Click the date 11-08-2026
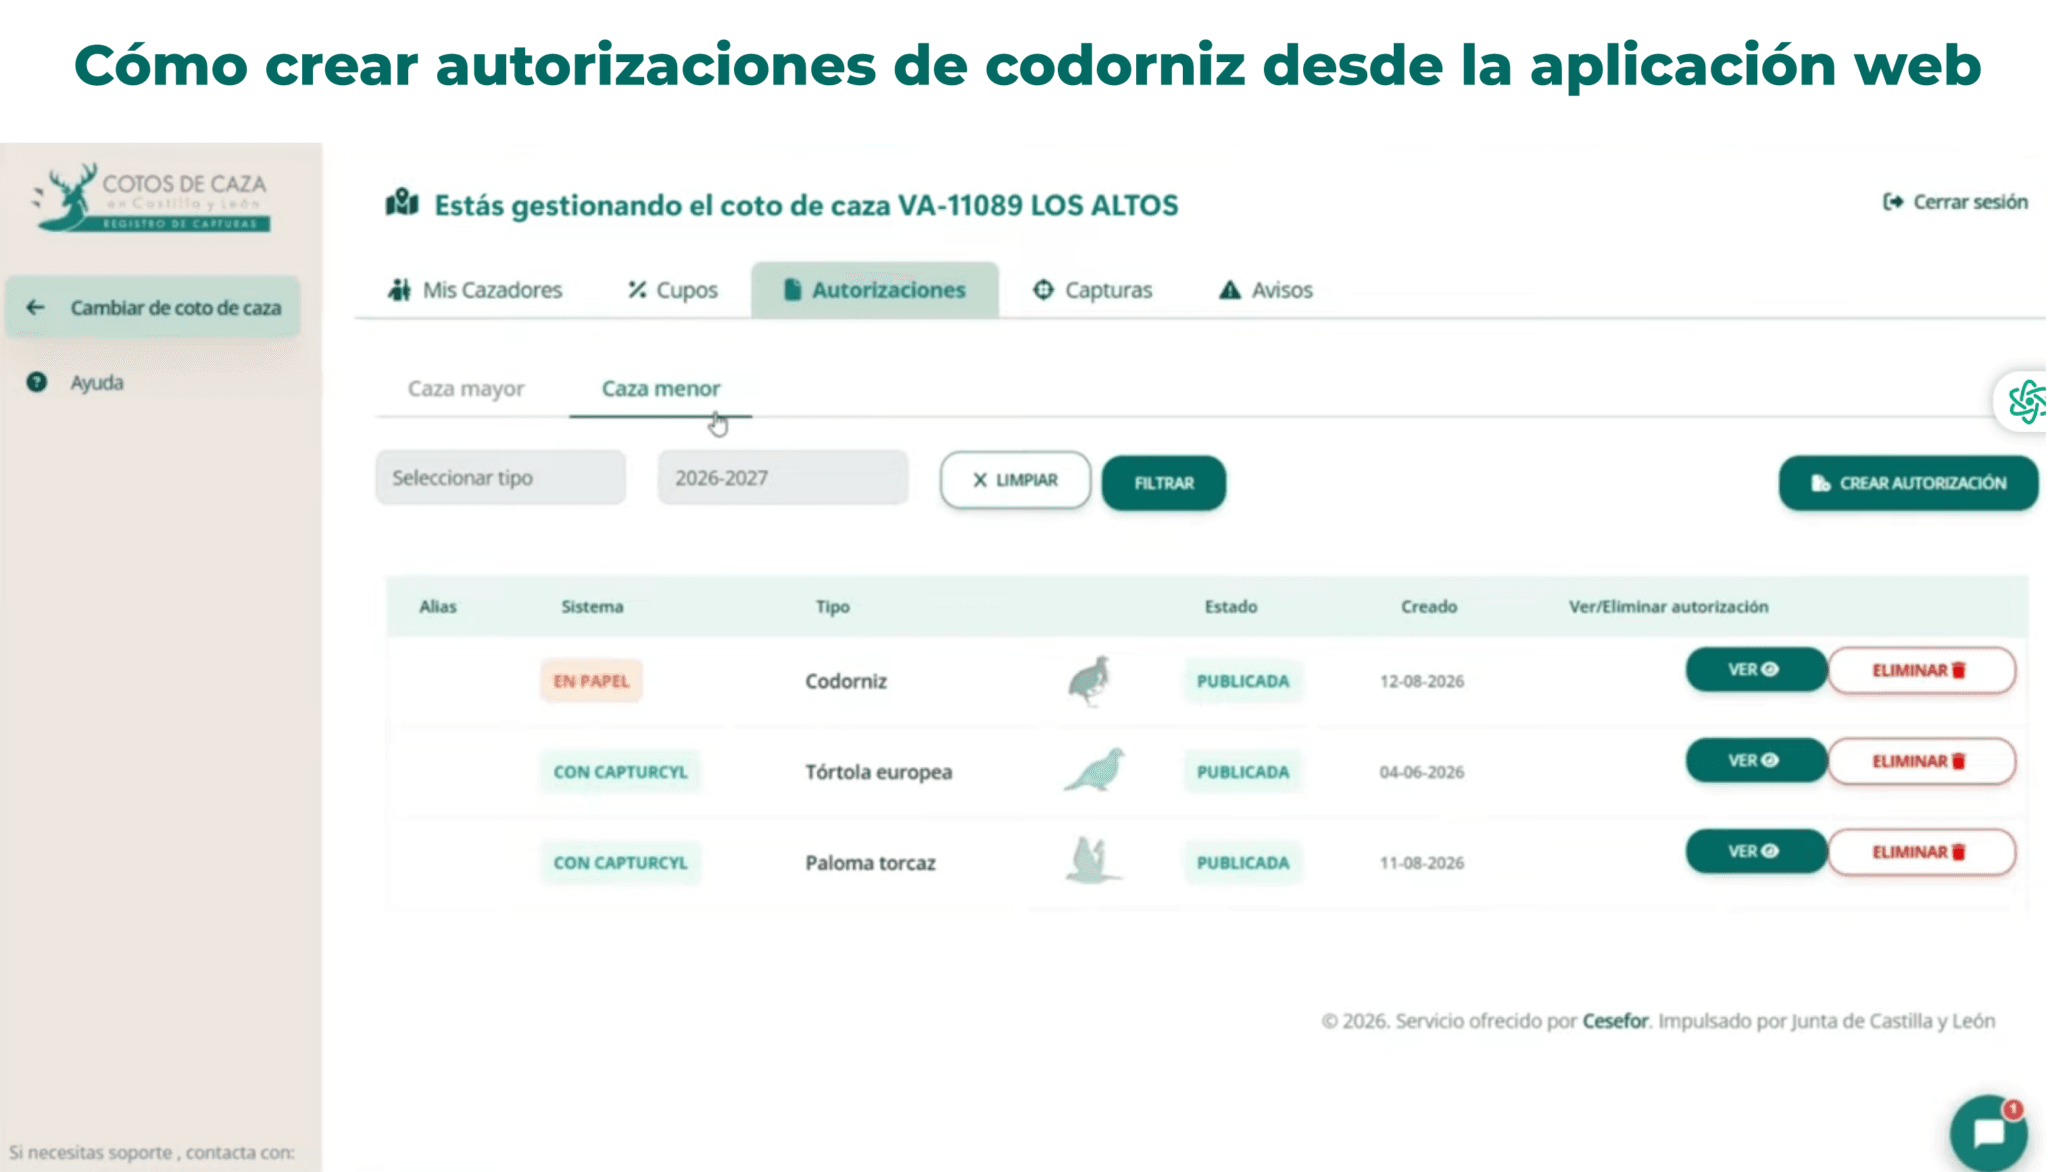The width and height of the screenshot is (2048, 1172). [x=1422, y=863]
